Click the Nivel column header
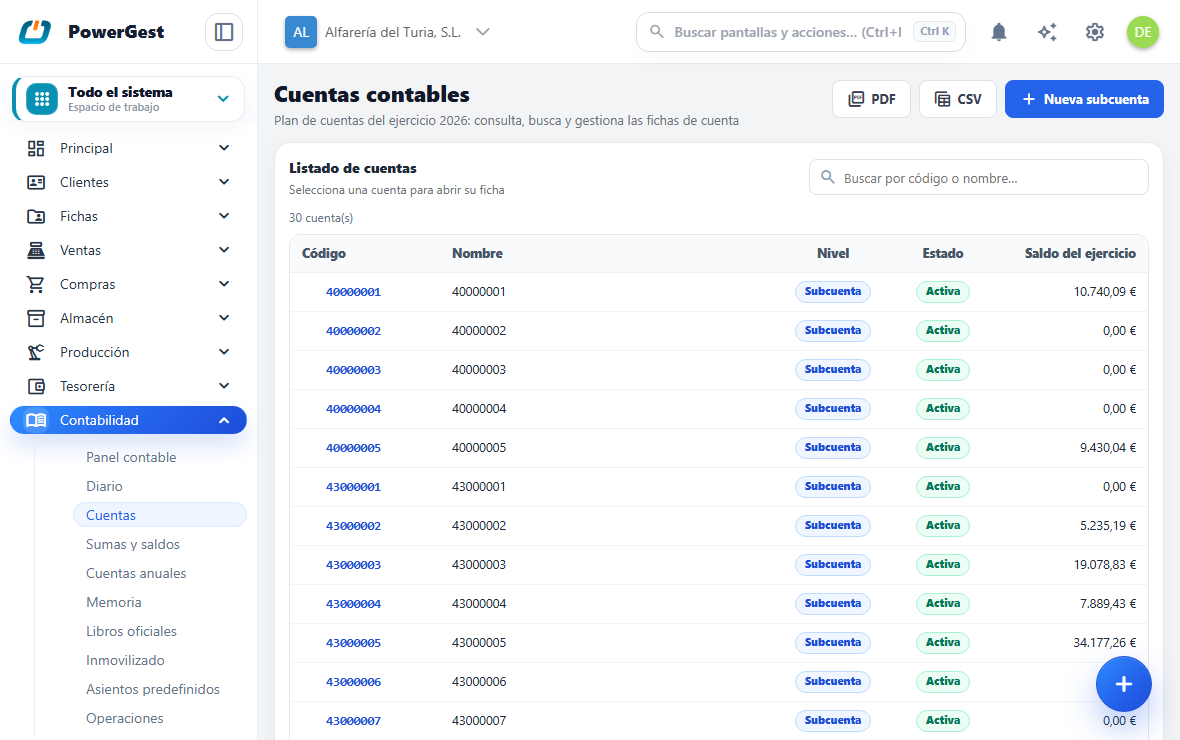 click(x=832, y=254)
